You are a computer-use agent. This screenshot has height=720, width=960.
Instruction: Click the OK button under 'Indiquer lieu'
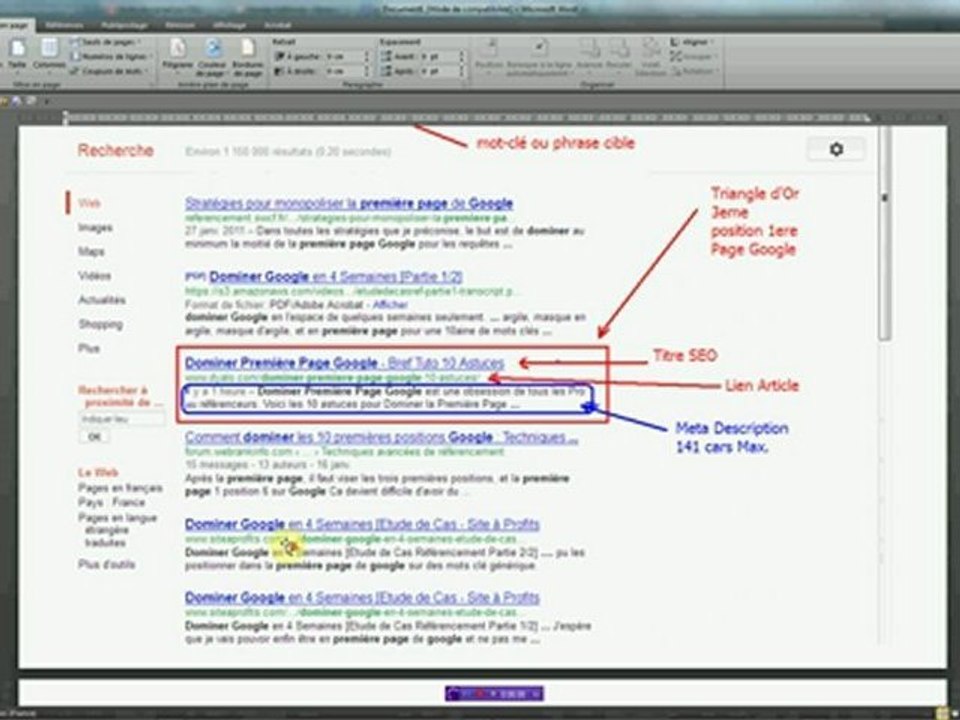94,437
